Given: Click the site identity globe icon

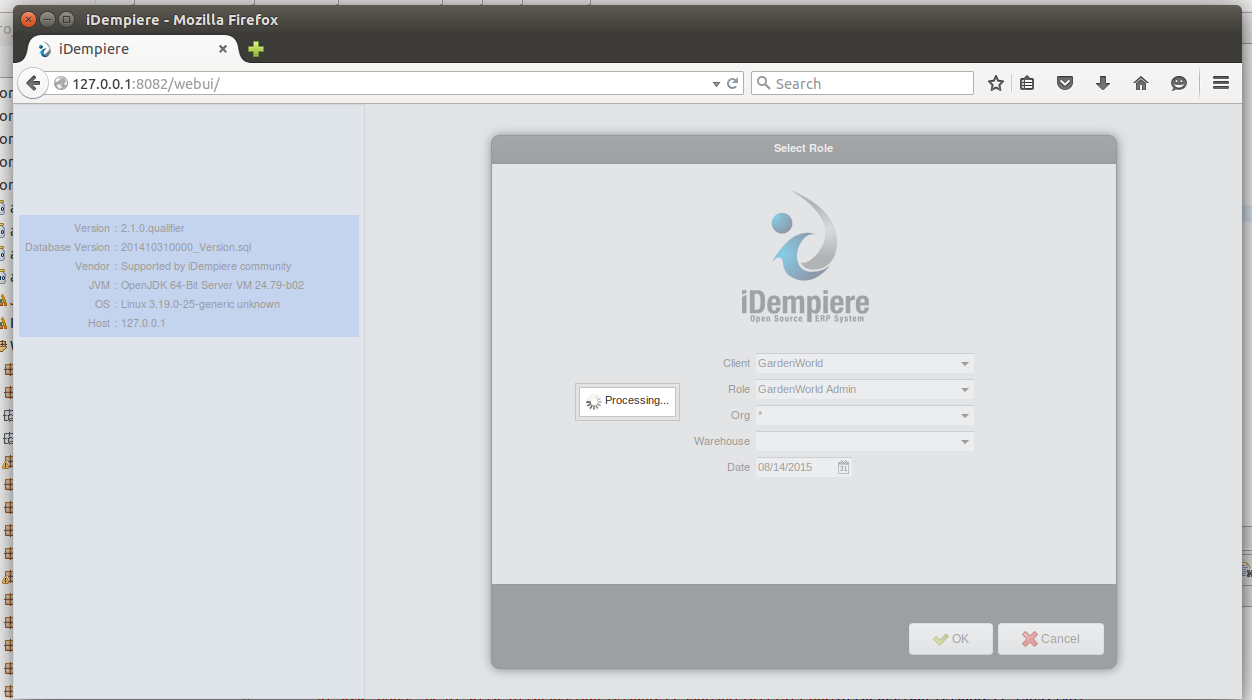Looking at the screenshot, I should [61, 84].
